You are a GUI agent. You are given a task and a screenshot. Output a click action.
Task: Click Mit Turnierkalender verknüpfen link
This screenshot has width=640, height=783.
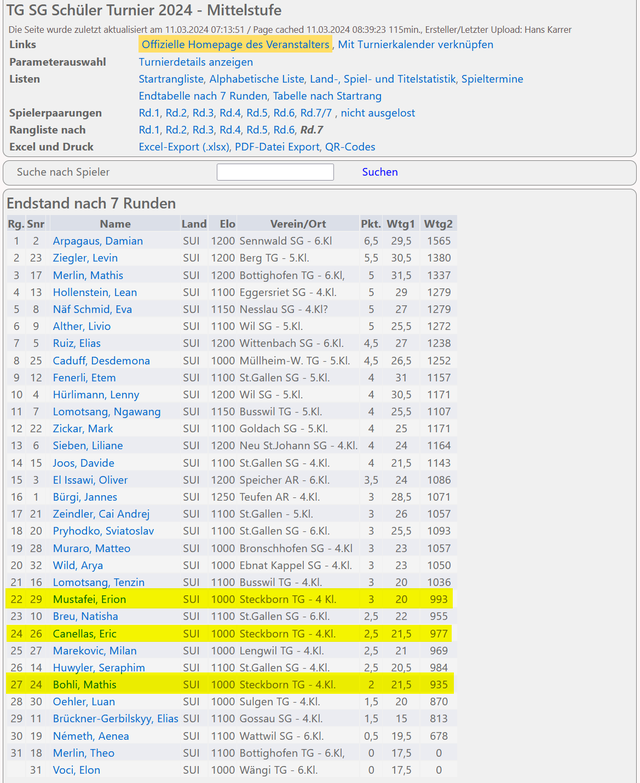pyautogui.click(x=415, y=44)
